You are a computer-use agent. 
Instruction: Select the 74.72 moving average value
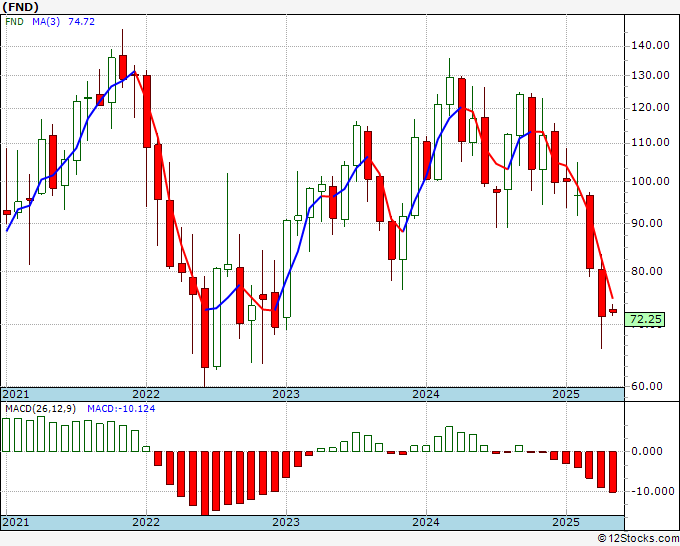(82, 22)
